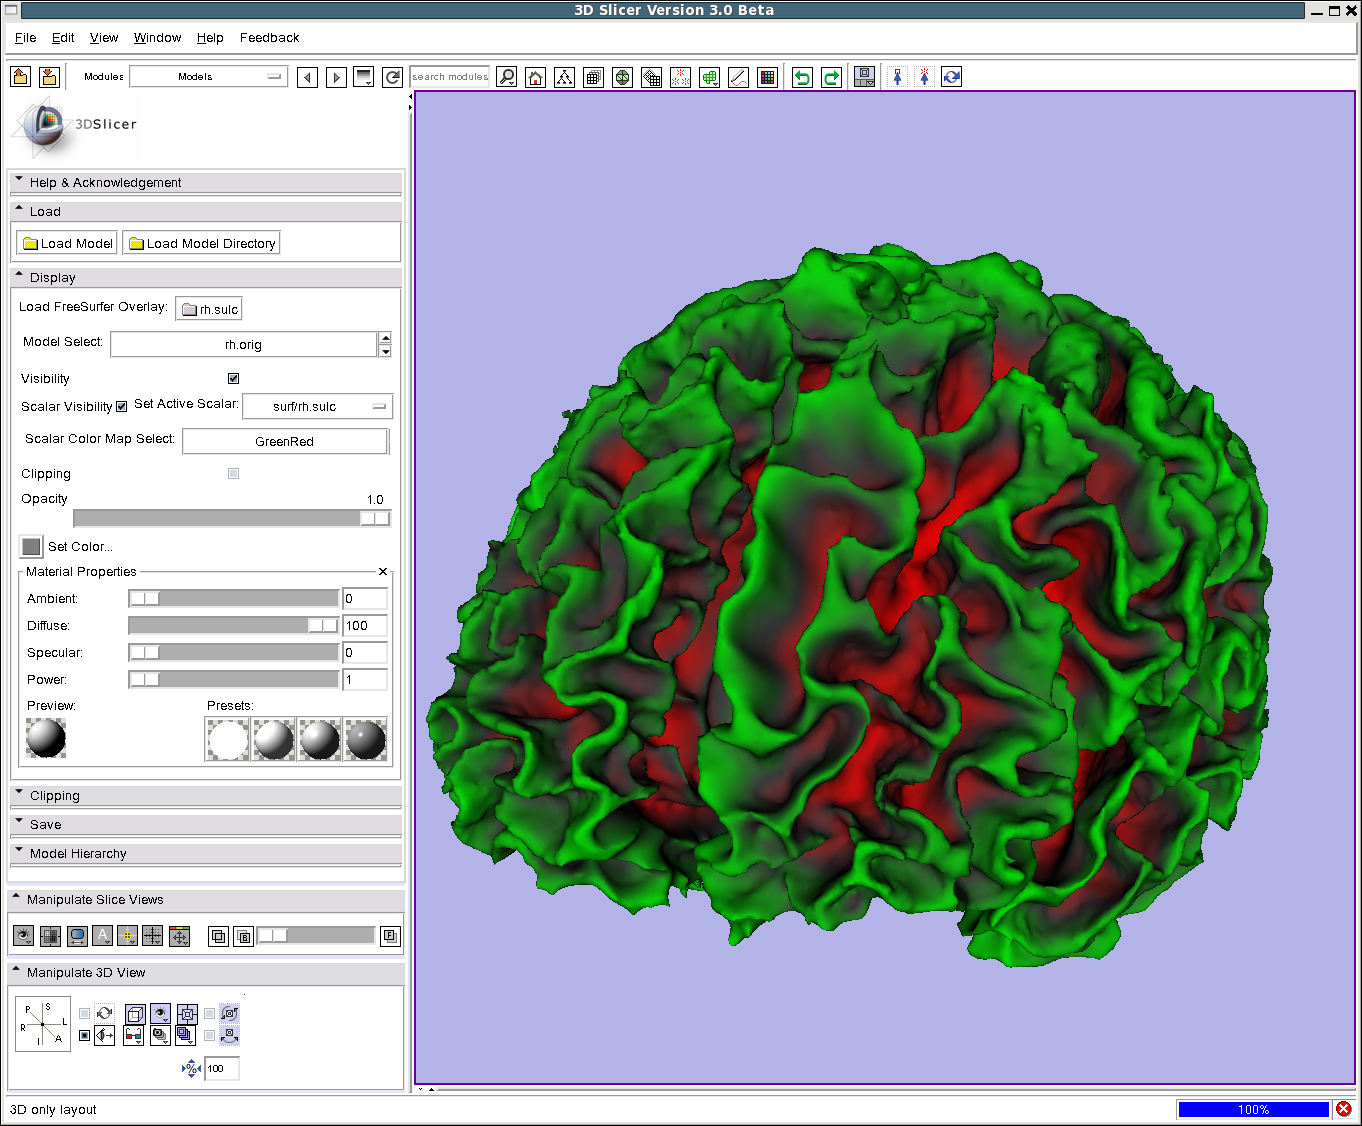Click the green redo arrow icon
The height and width of the screenshot is (1126, 1362).
pos(831,77)
